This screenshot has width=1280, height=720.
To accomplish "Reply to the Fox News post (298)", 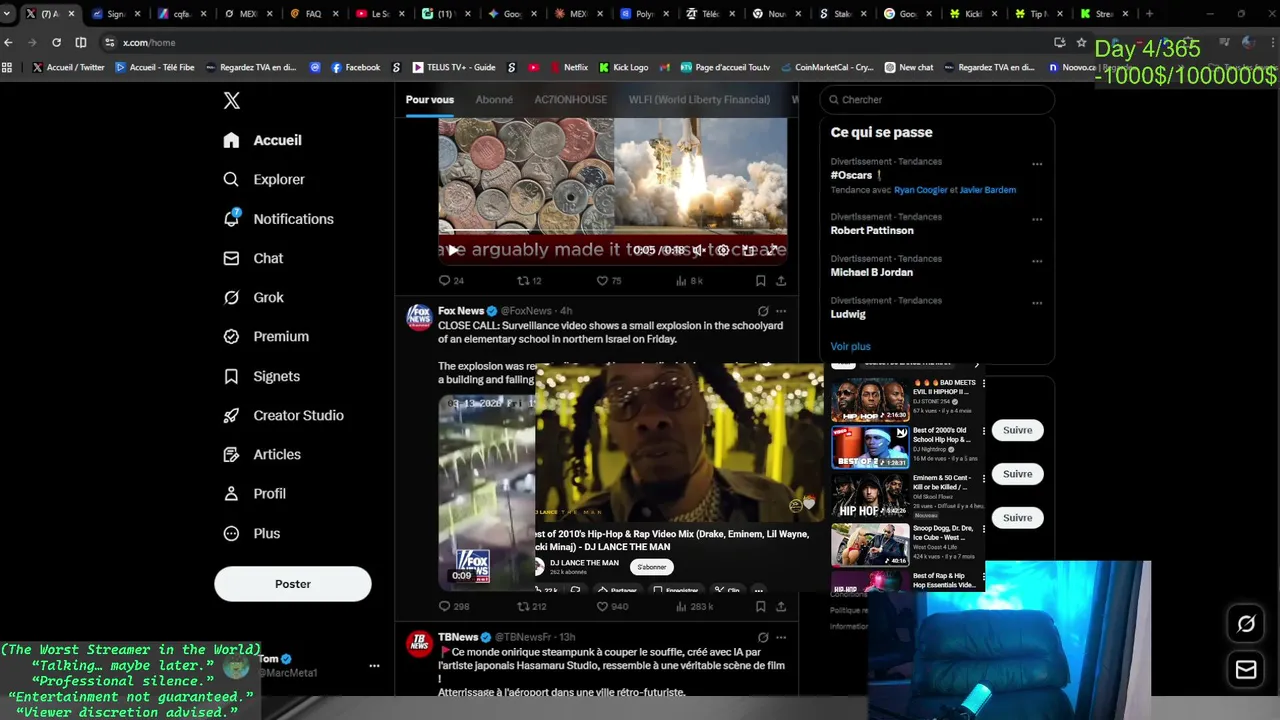I will (454, 606).
